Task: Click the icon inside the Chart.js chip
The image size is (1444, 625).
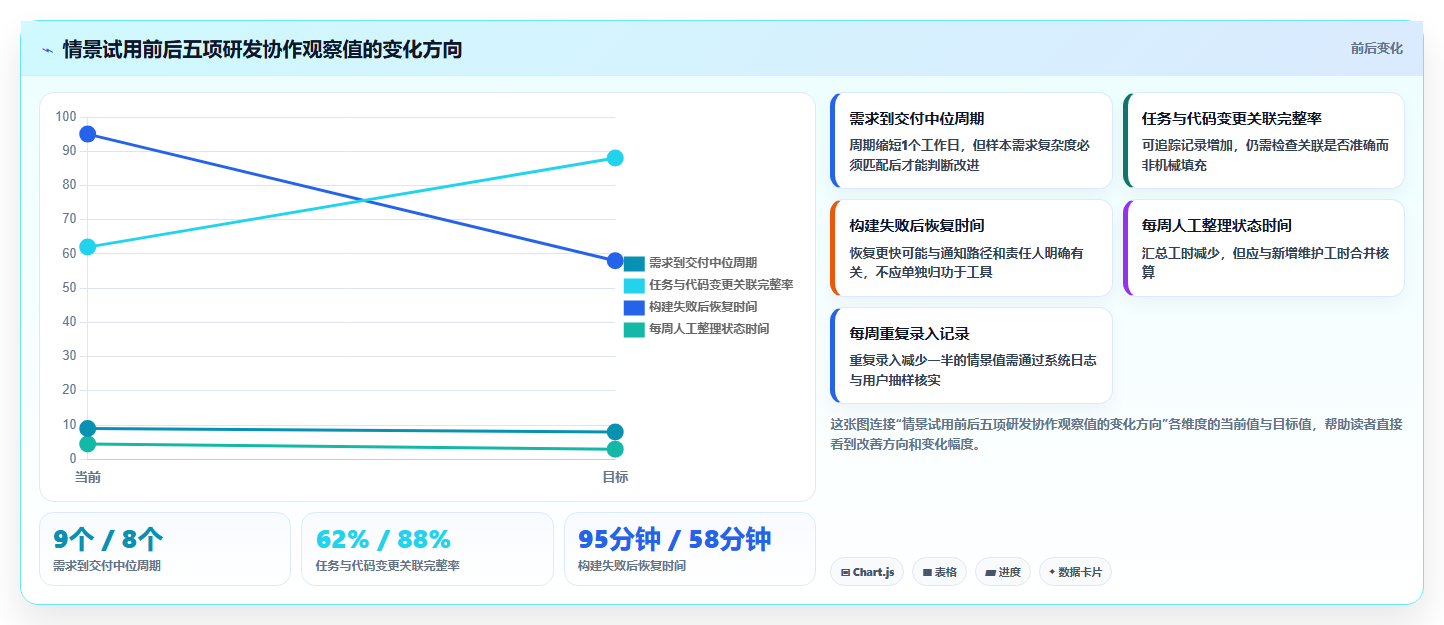Action: point(846,573)
